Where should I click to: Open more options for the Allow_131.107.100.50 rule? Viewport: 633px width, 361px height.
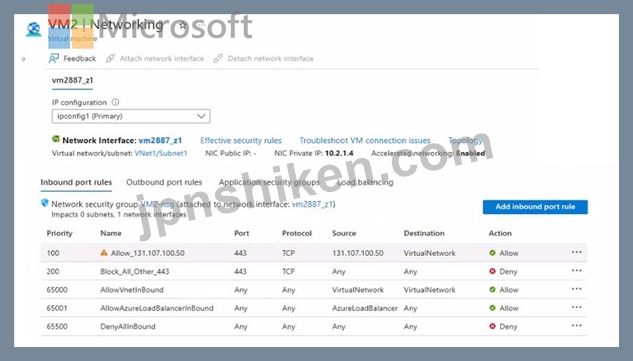(576, 252)
